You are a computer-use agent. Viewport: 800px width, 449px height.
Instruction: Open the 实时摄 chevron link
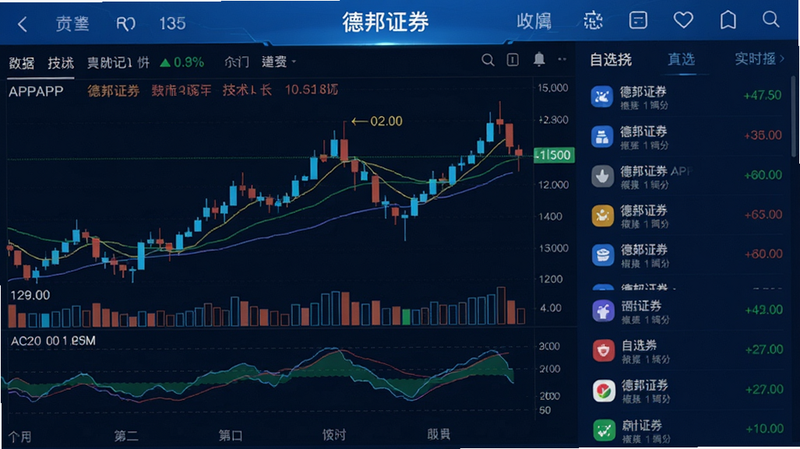point(759,59)
